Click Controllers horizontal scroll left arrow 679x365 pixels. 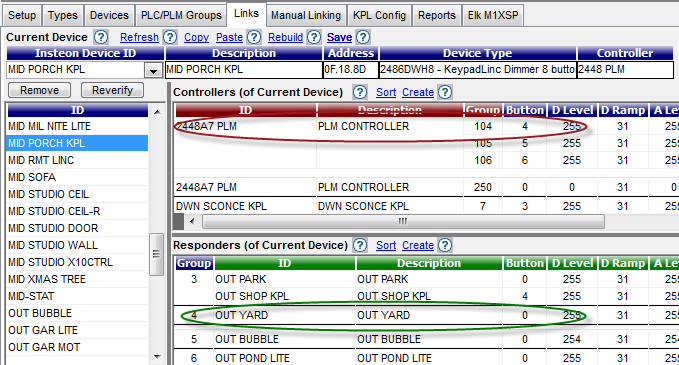click(x=192, y=222)
